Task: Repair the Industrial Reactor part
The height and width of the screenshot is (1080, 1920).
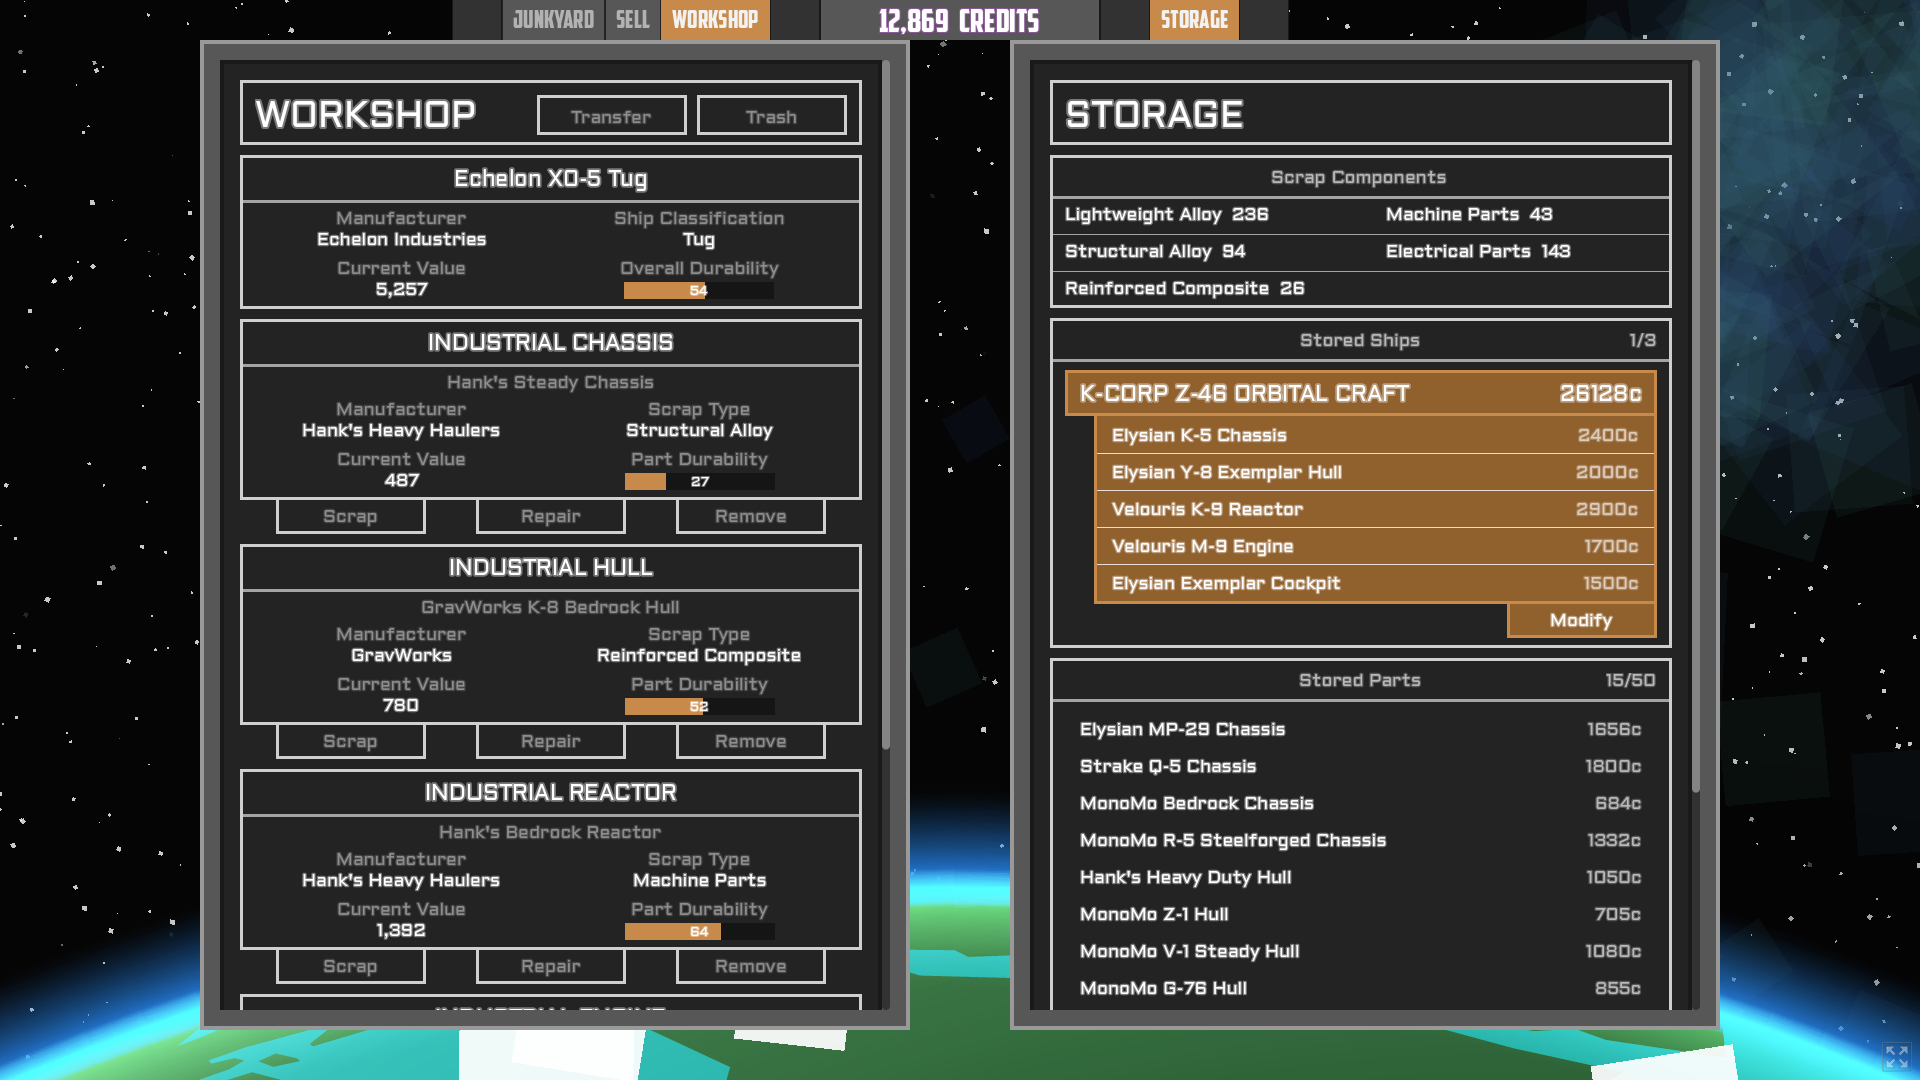Action: 550,966
